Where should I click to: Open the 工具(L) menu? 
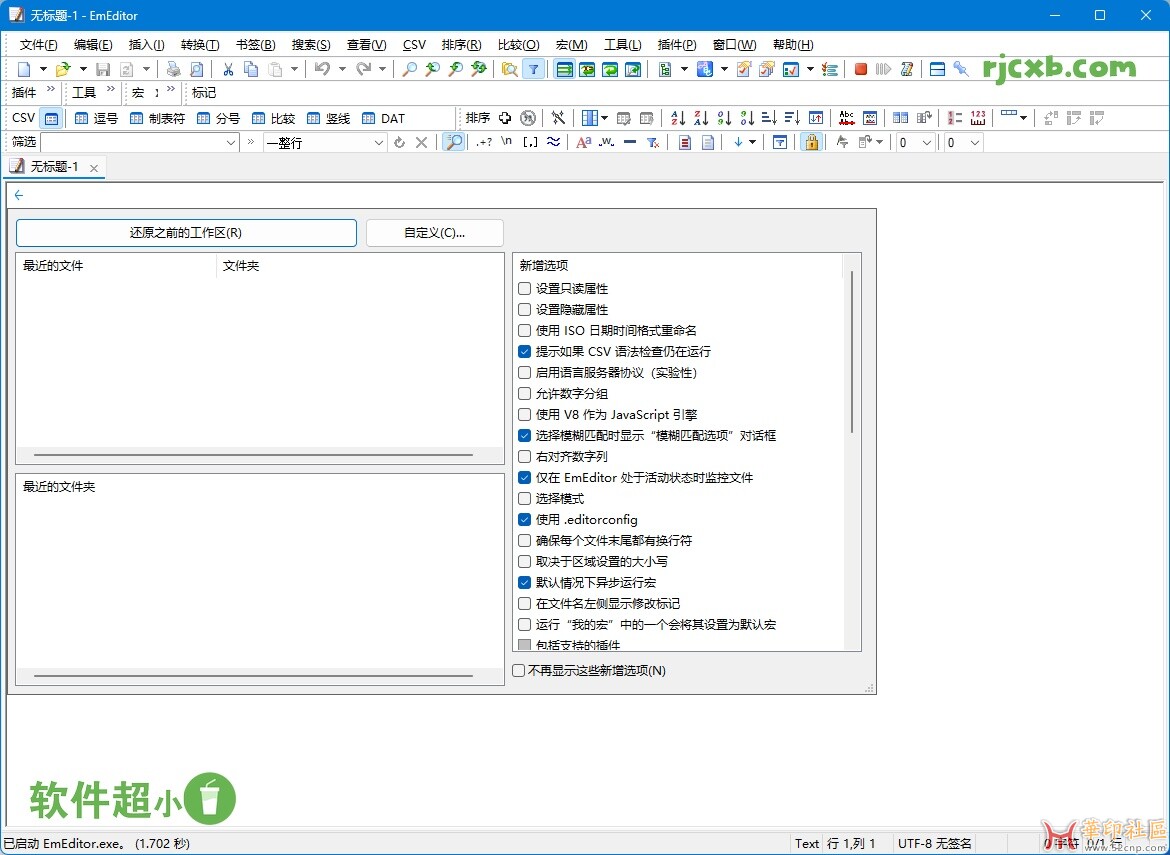coord(622,45)
